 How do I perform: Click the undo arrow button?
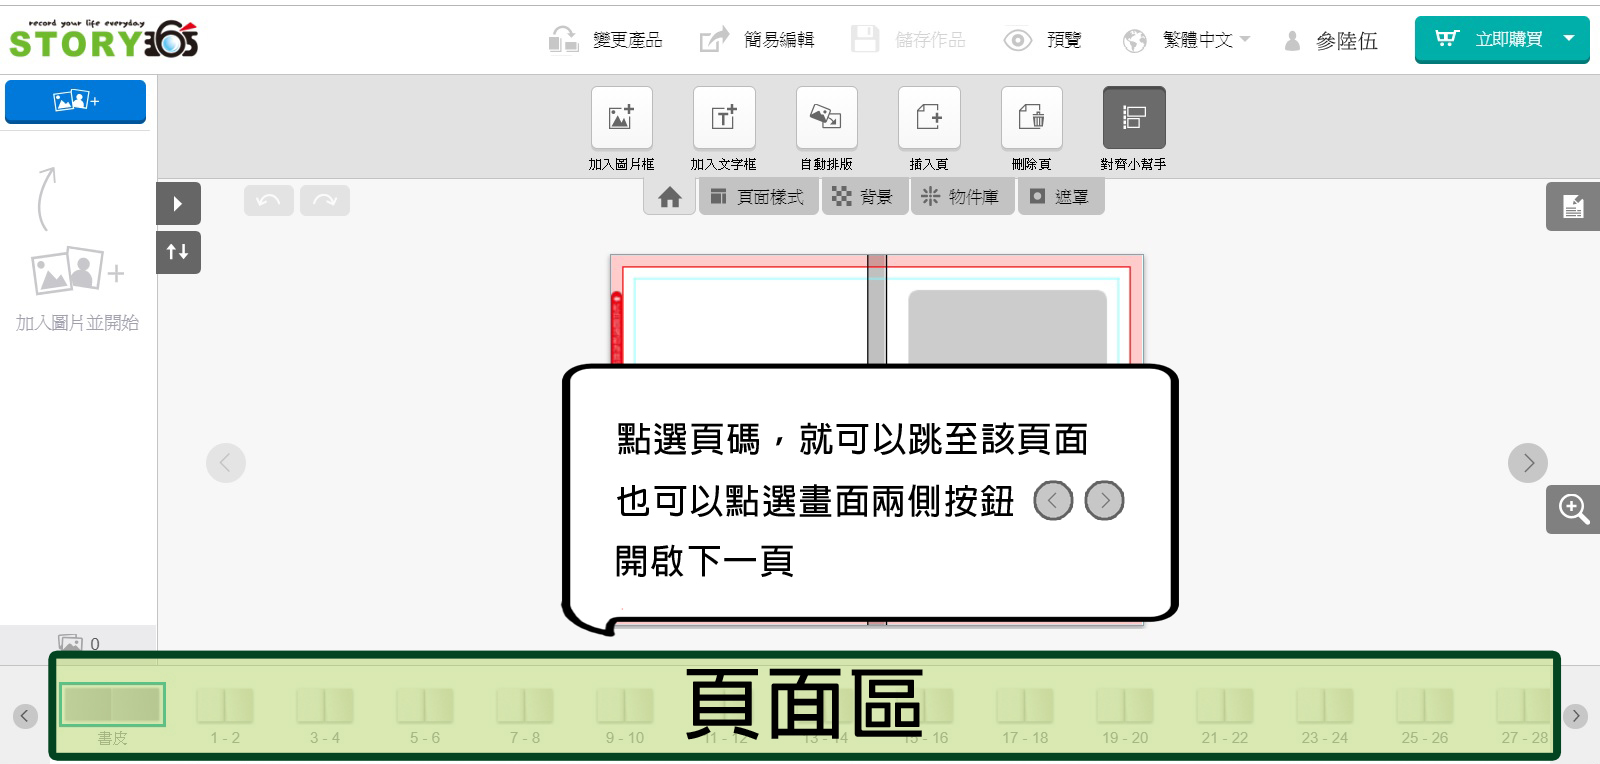(268, 201)
